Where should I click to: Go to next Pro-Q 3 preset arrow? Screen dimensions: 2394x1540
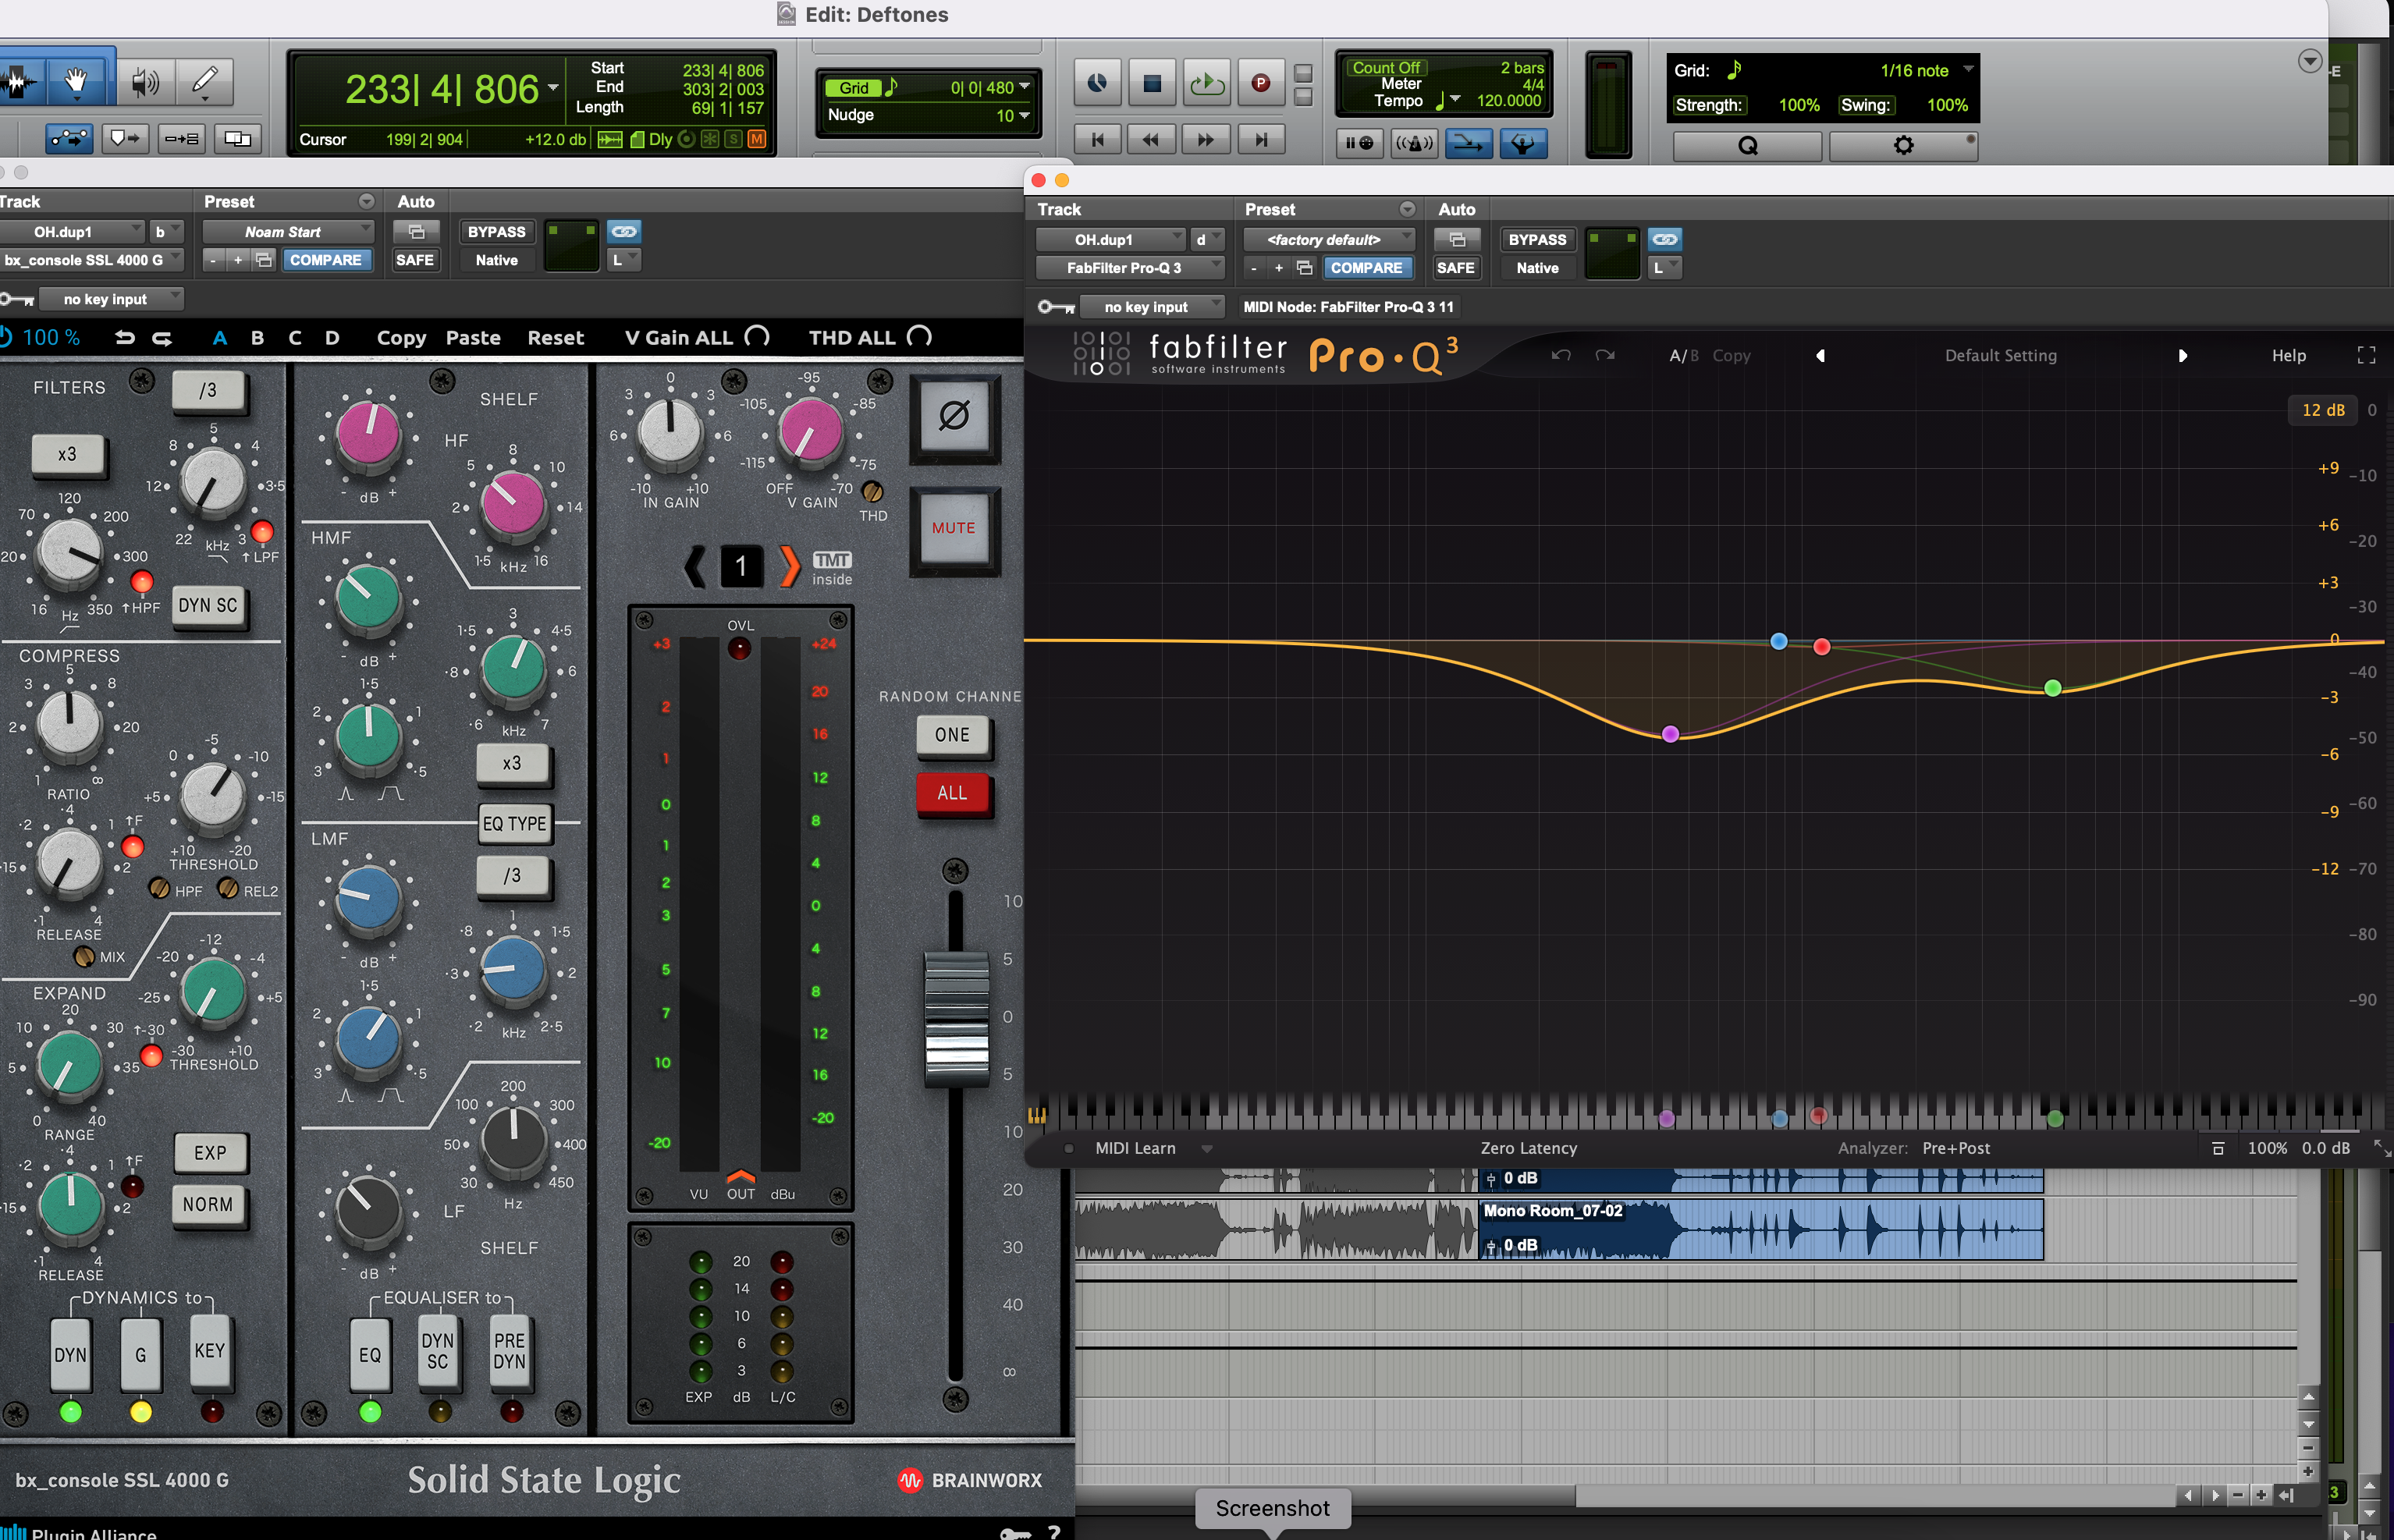pos(2182,355)
